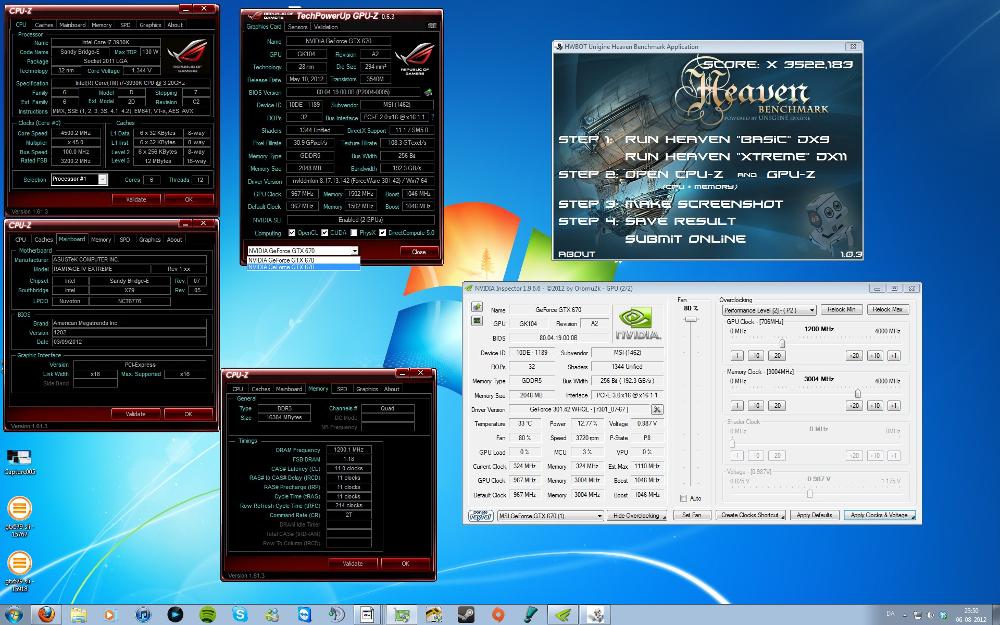The height and width of the screenshot is (625, 1000).
Task: Click the Fan speed slider handle in Inspector
Action: tap(690, 320)
